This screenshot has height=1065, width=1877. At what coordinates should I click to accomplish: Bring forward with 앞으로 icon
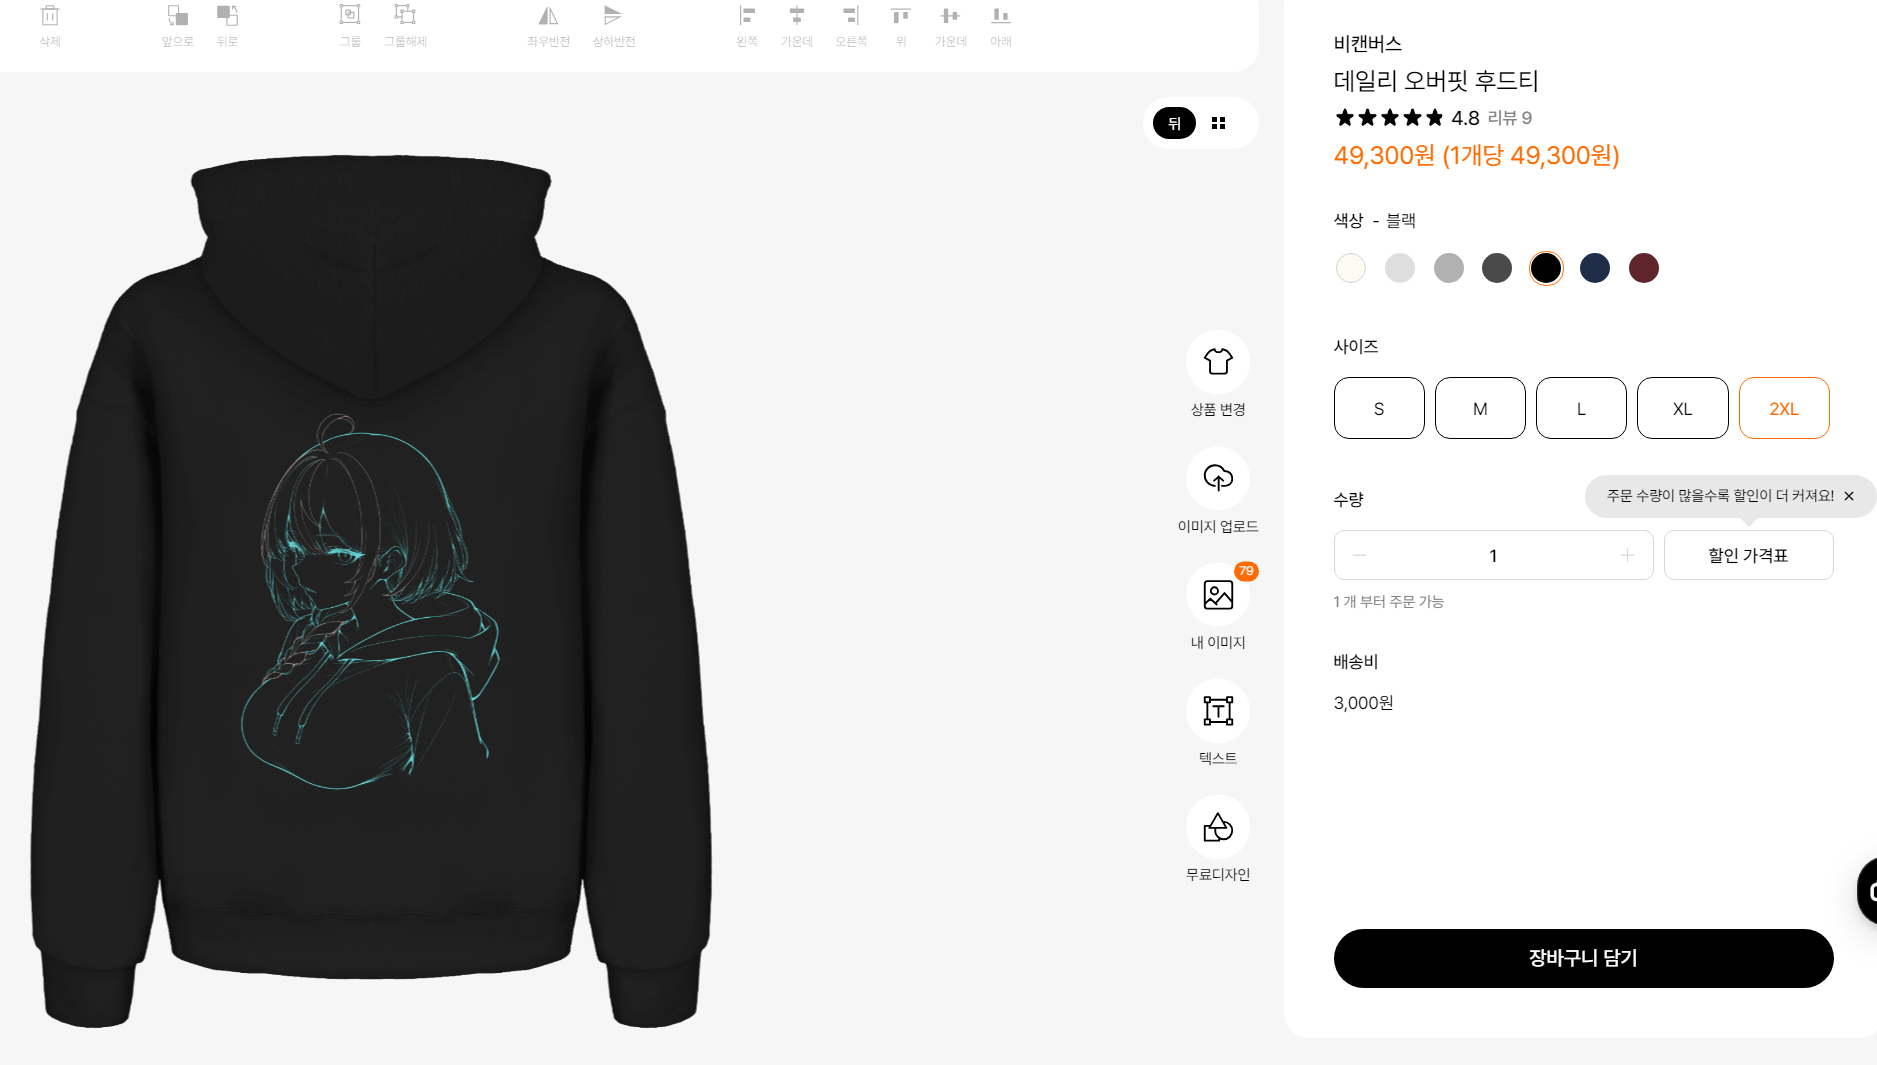coord(177,16)
